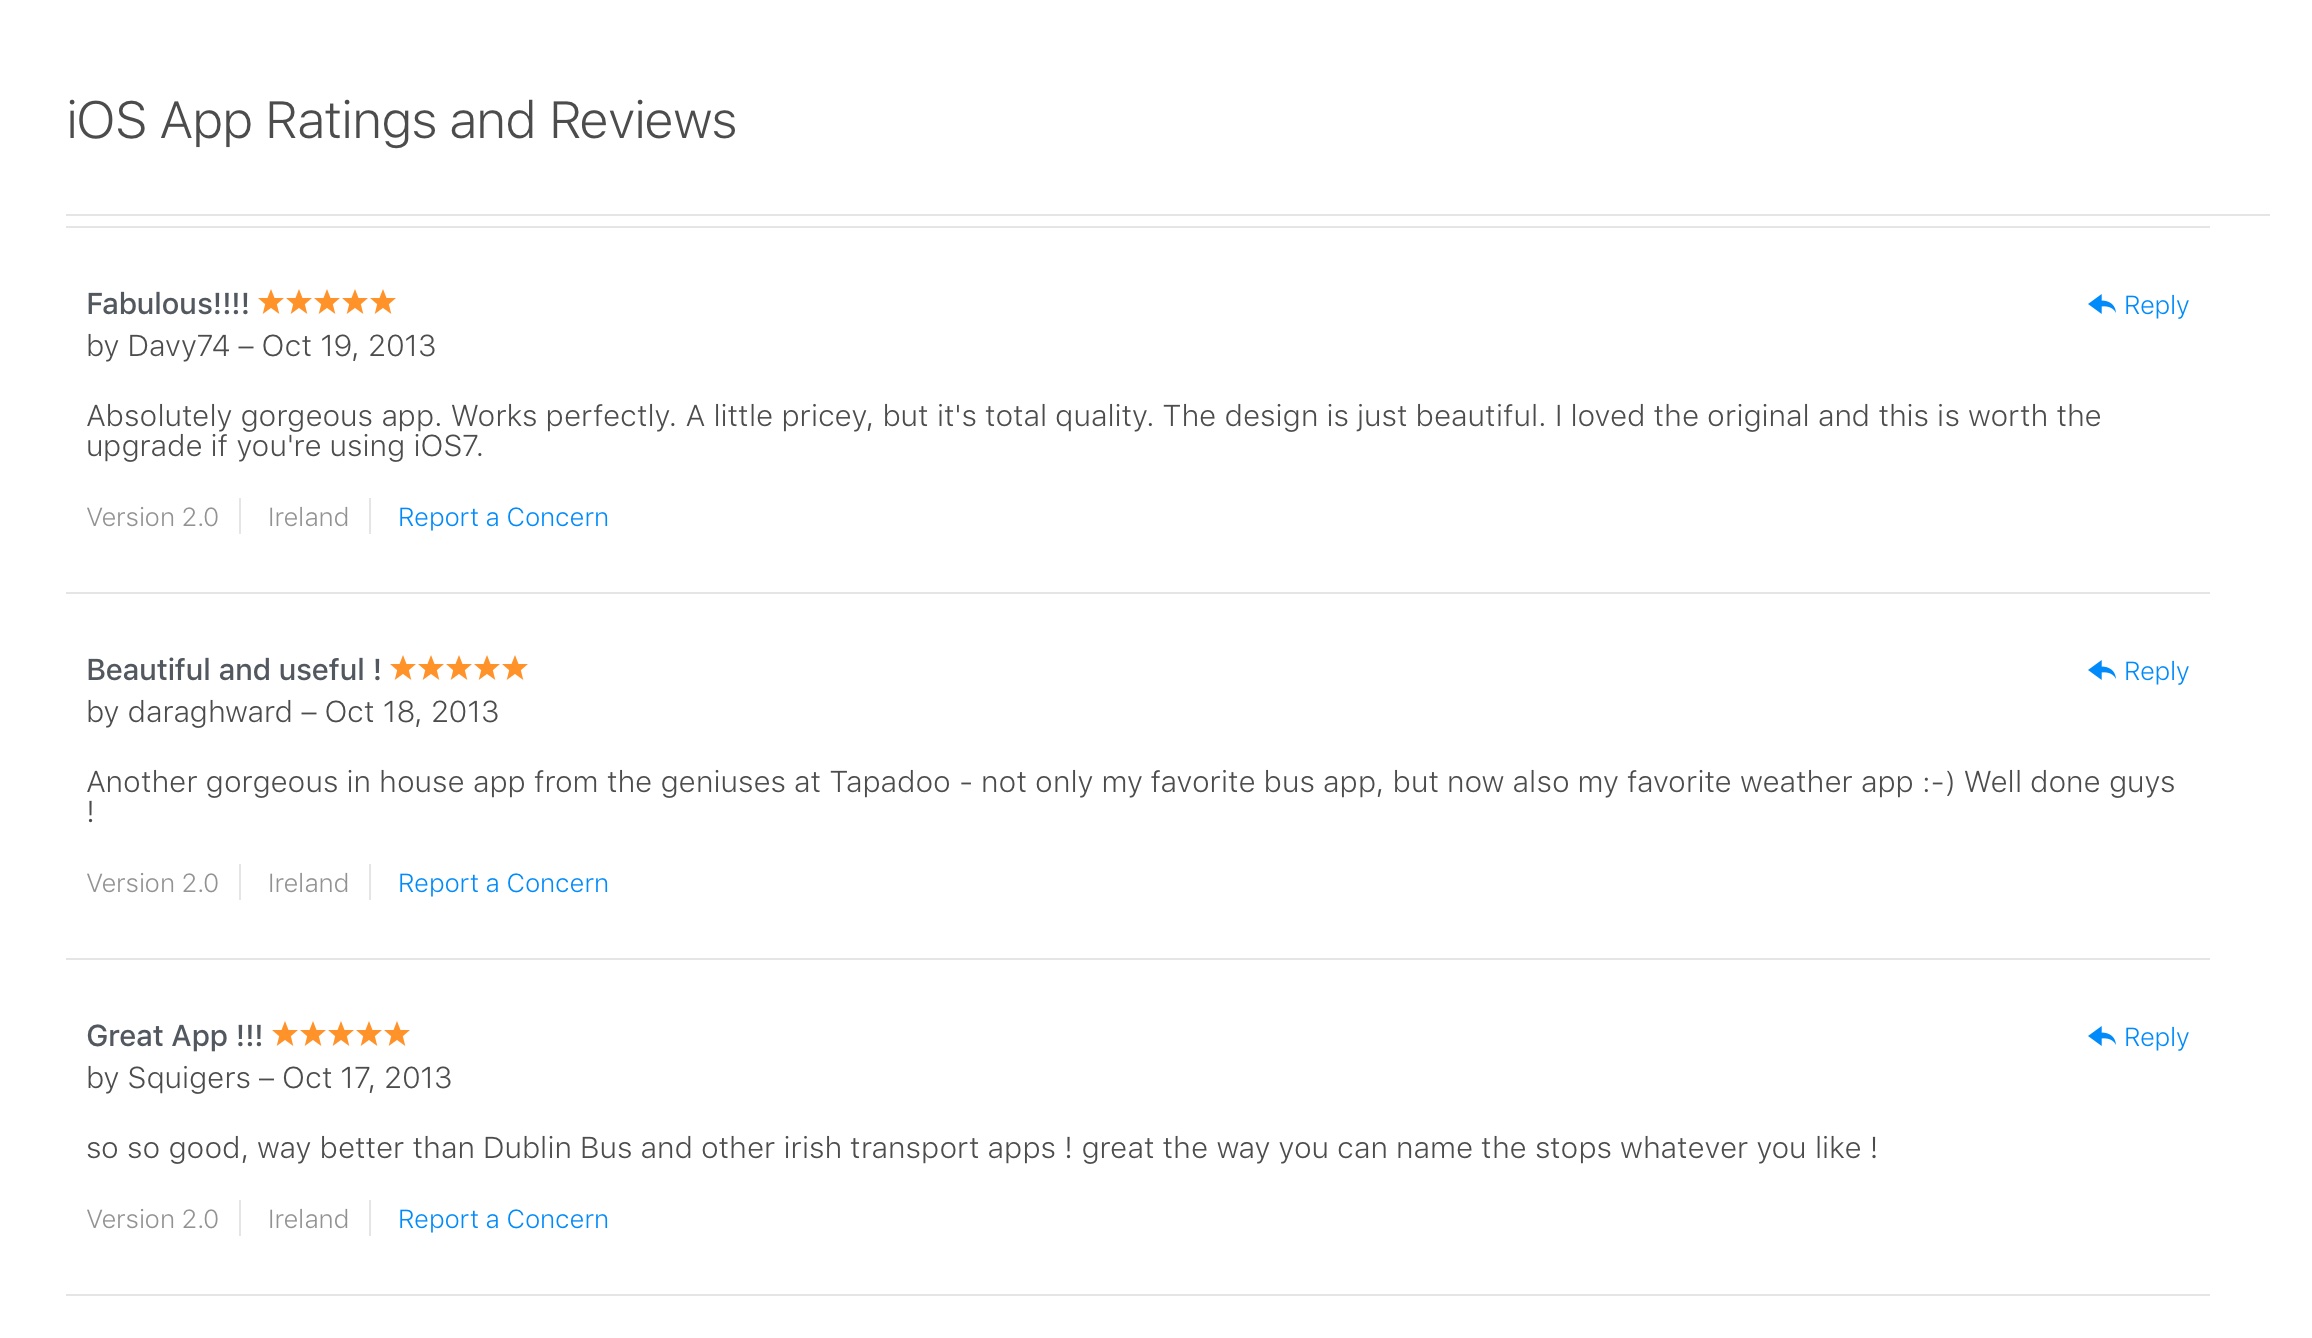Open Report a Concern for Davy74's review

pyautogui.click(x=502, y=516)
